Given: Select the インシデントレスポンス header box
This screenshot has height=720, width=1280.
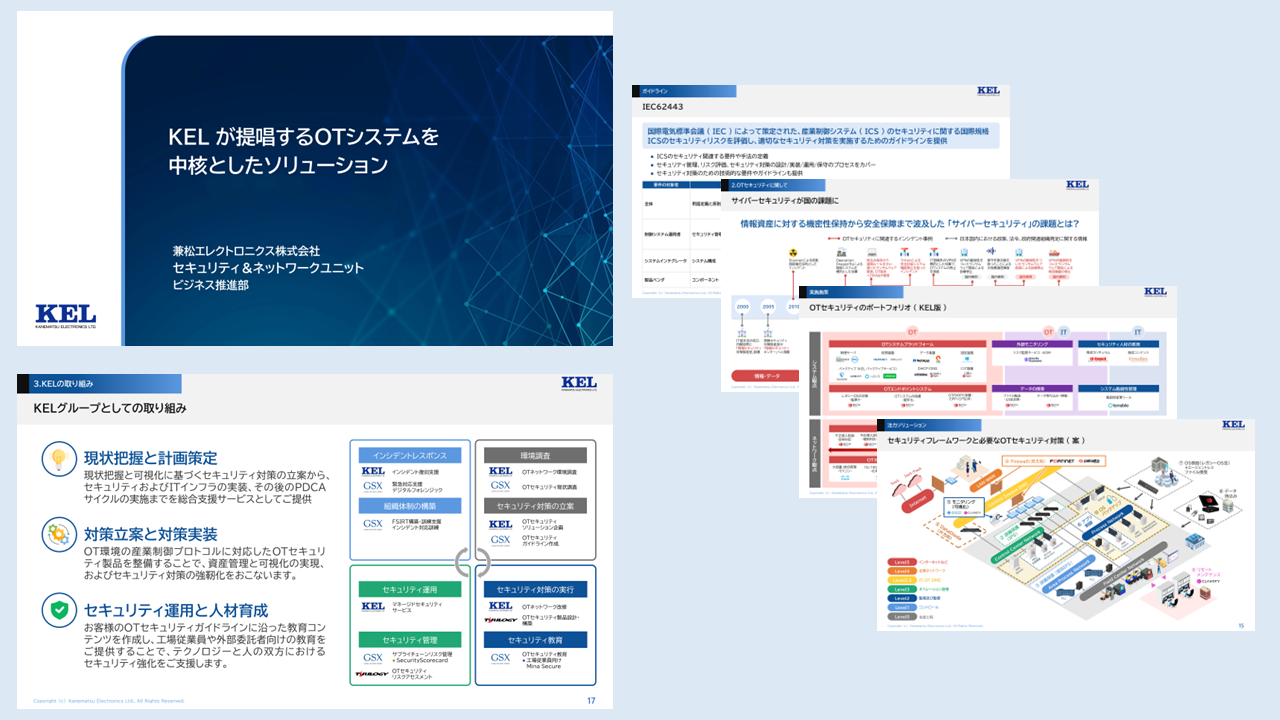Looking at the screenshot, I should pos(410,455).
